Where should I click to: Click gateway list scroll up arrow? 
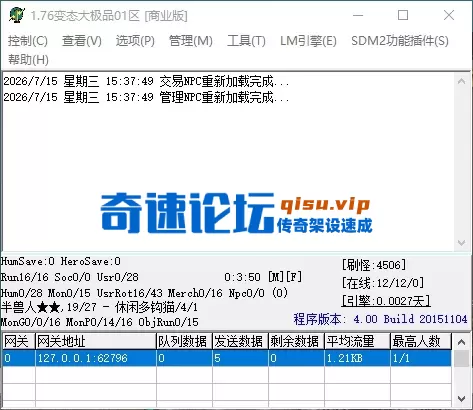tap(461, 342)
